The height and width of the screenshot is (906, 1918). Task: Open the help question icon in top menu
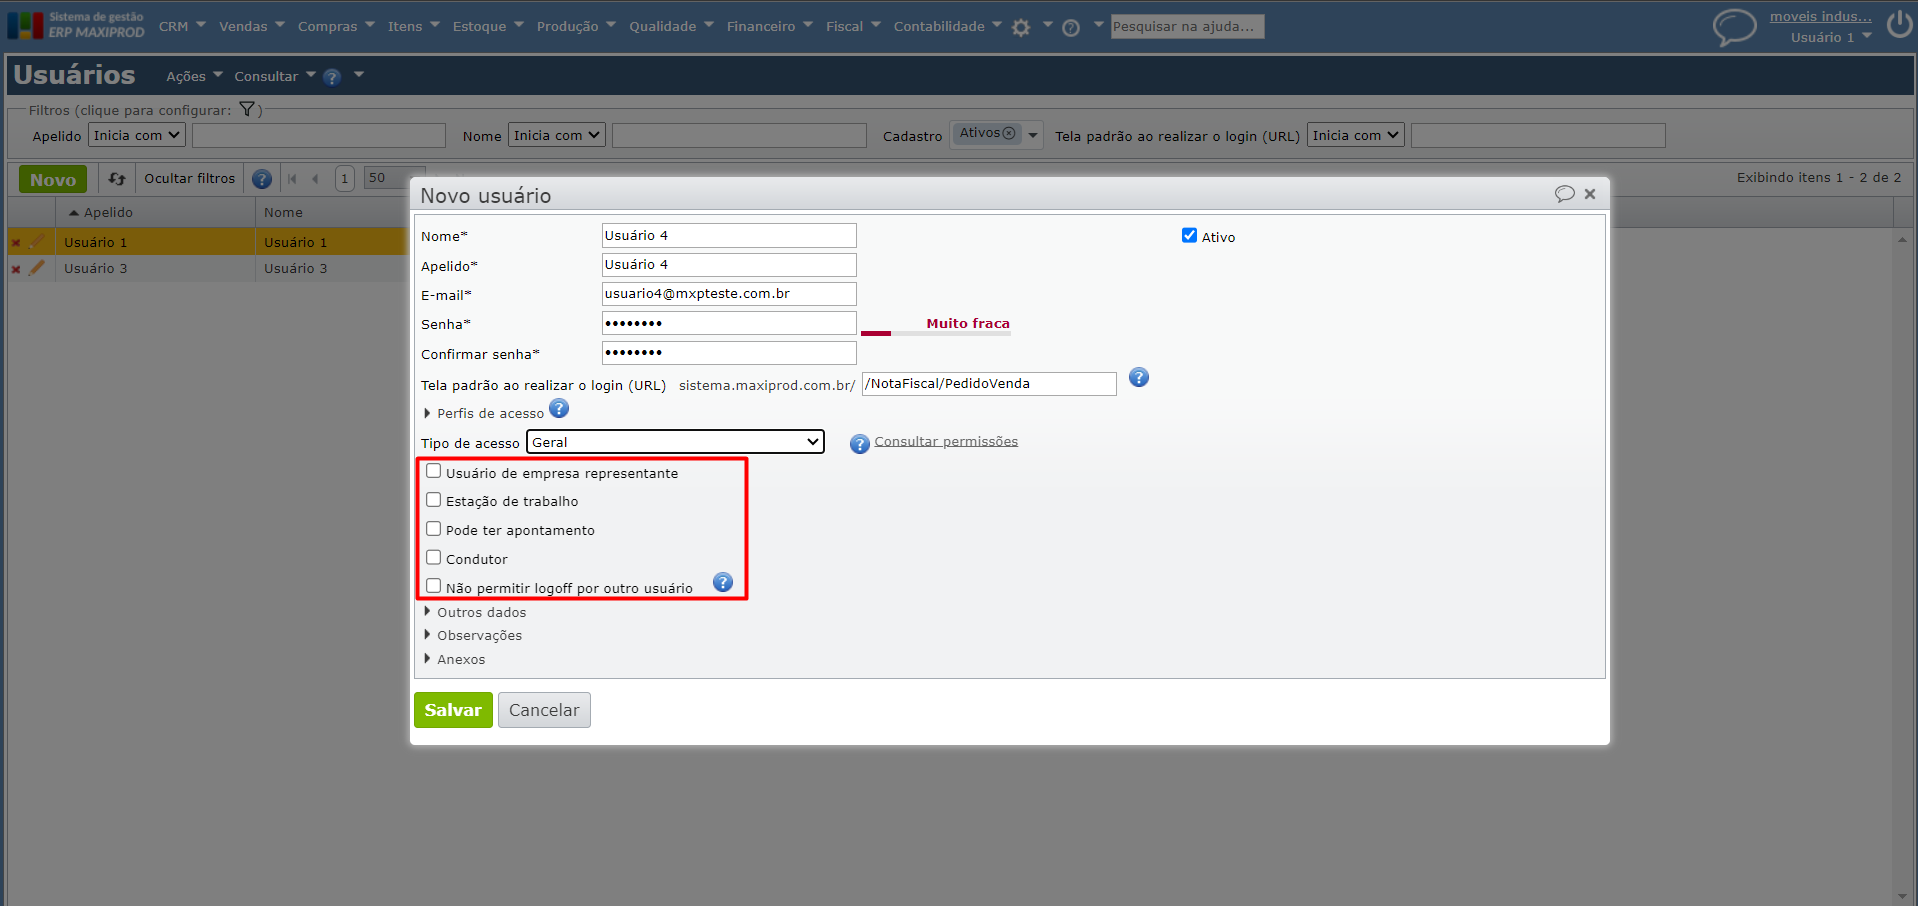point(1071,28)
